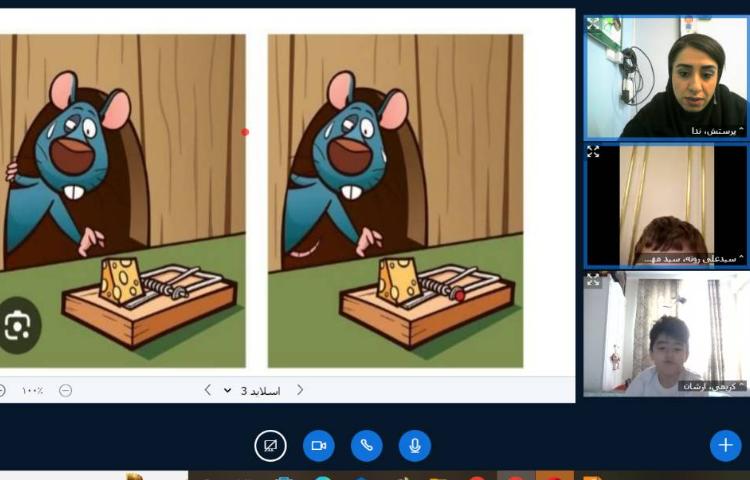Click the right mouse trap picture
The height and width of the screenshot is (480, 750).
tap(395, 200)
